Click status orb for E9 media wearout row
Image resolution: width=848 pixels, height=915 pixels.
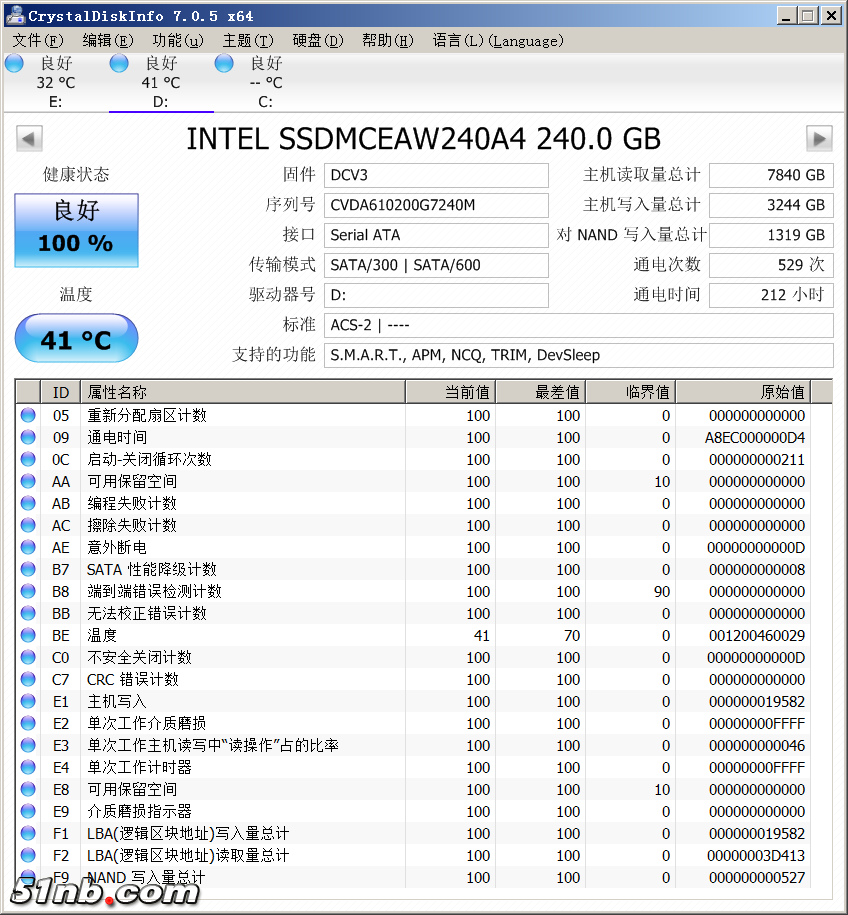pos(28,811)
